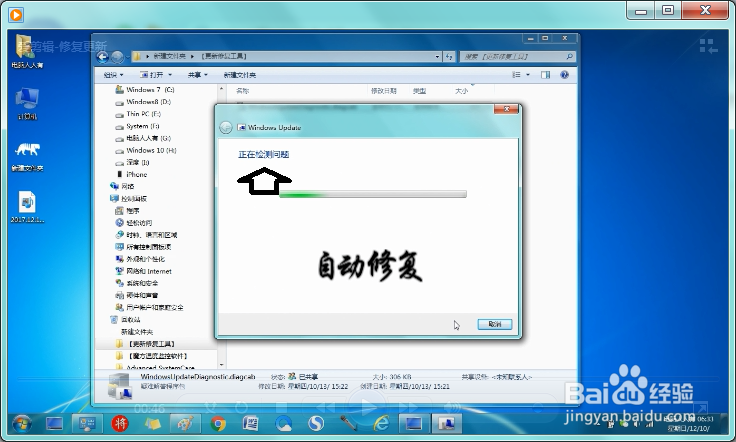Click the media player logo icon
The width and height of the screenshot is (736, 442).
pyautogui.click(x=15, y=15)
